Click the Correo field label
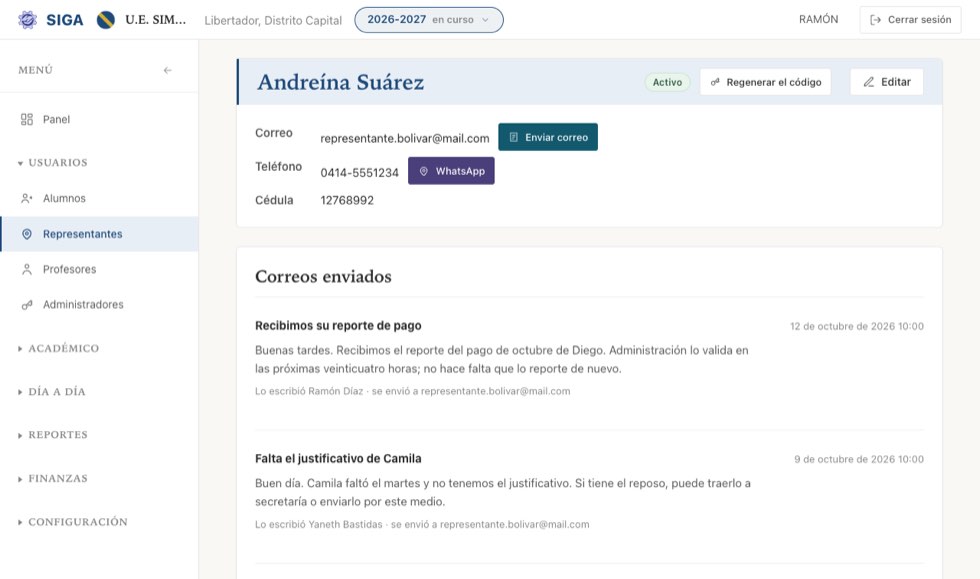The image size is (980, 579). [x=274, y=133]
